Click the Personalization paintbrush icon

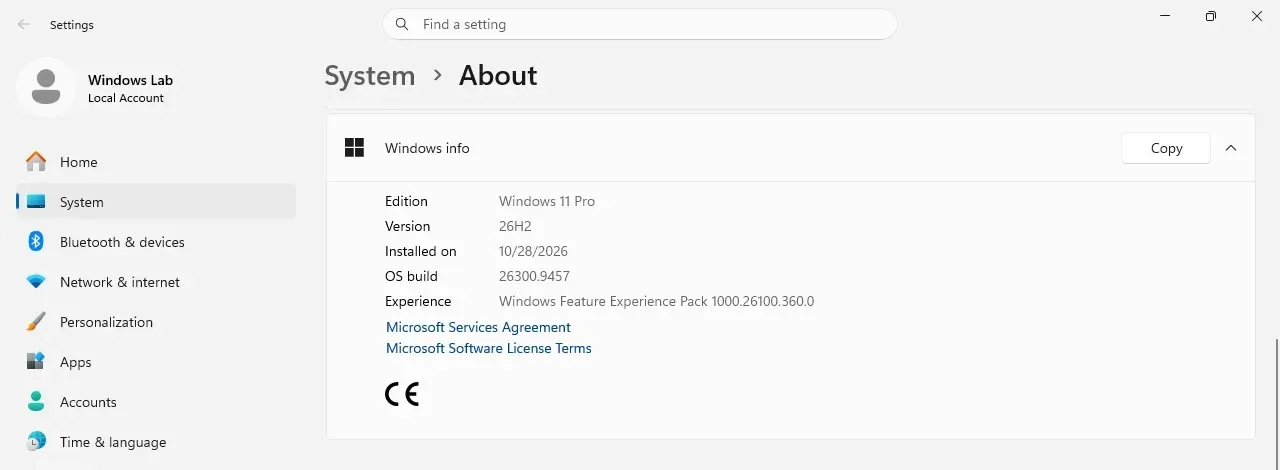point(36,322)
